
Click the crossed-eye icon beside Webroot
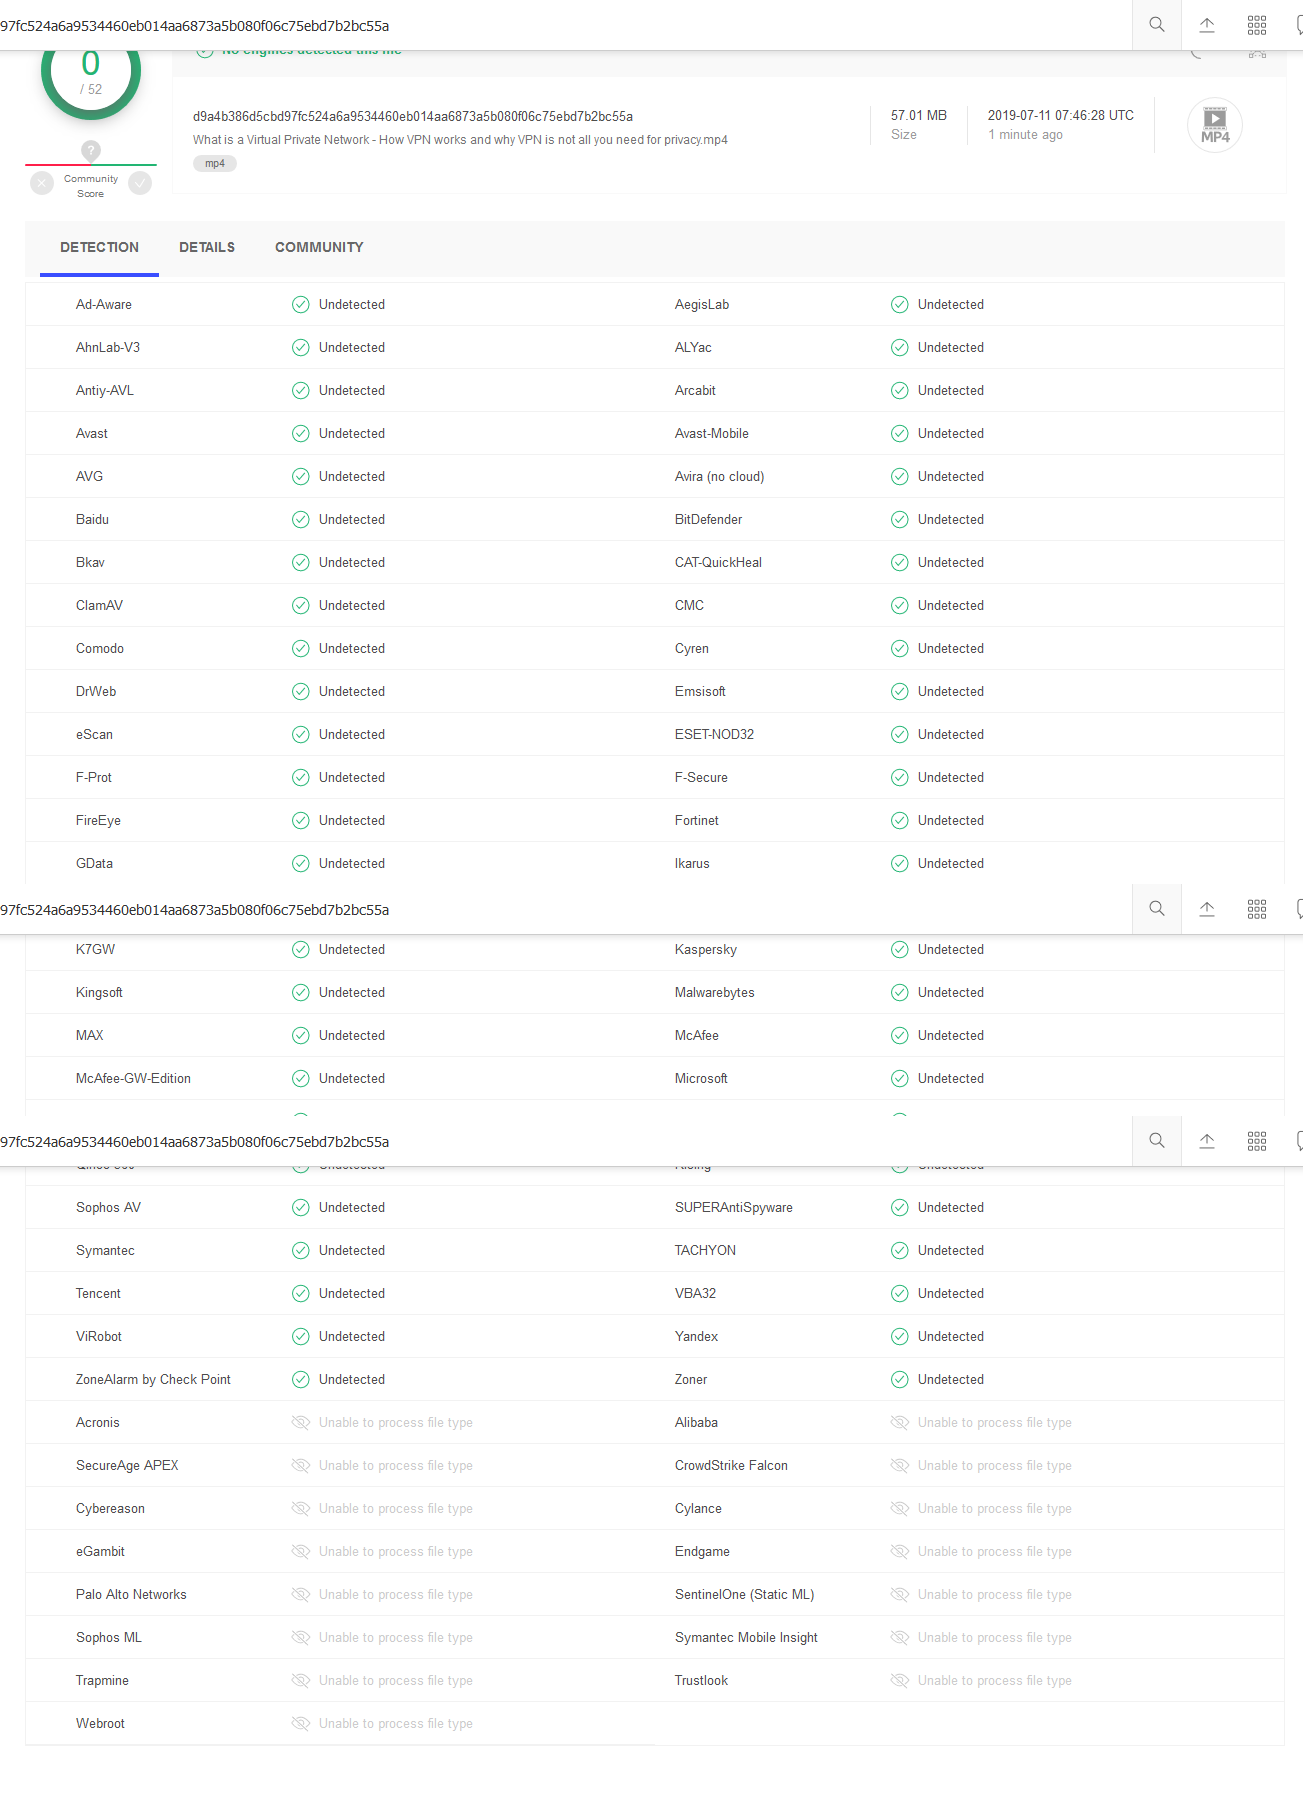[x=301, y=1724]
